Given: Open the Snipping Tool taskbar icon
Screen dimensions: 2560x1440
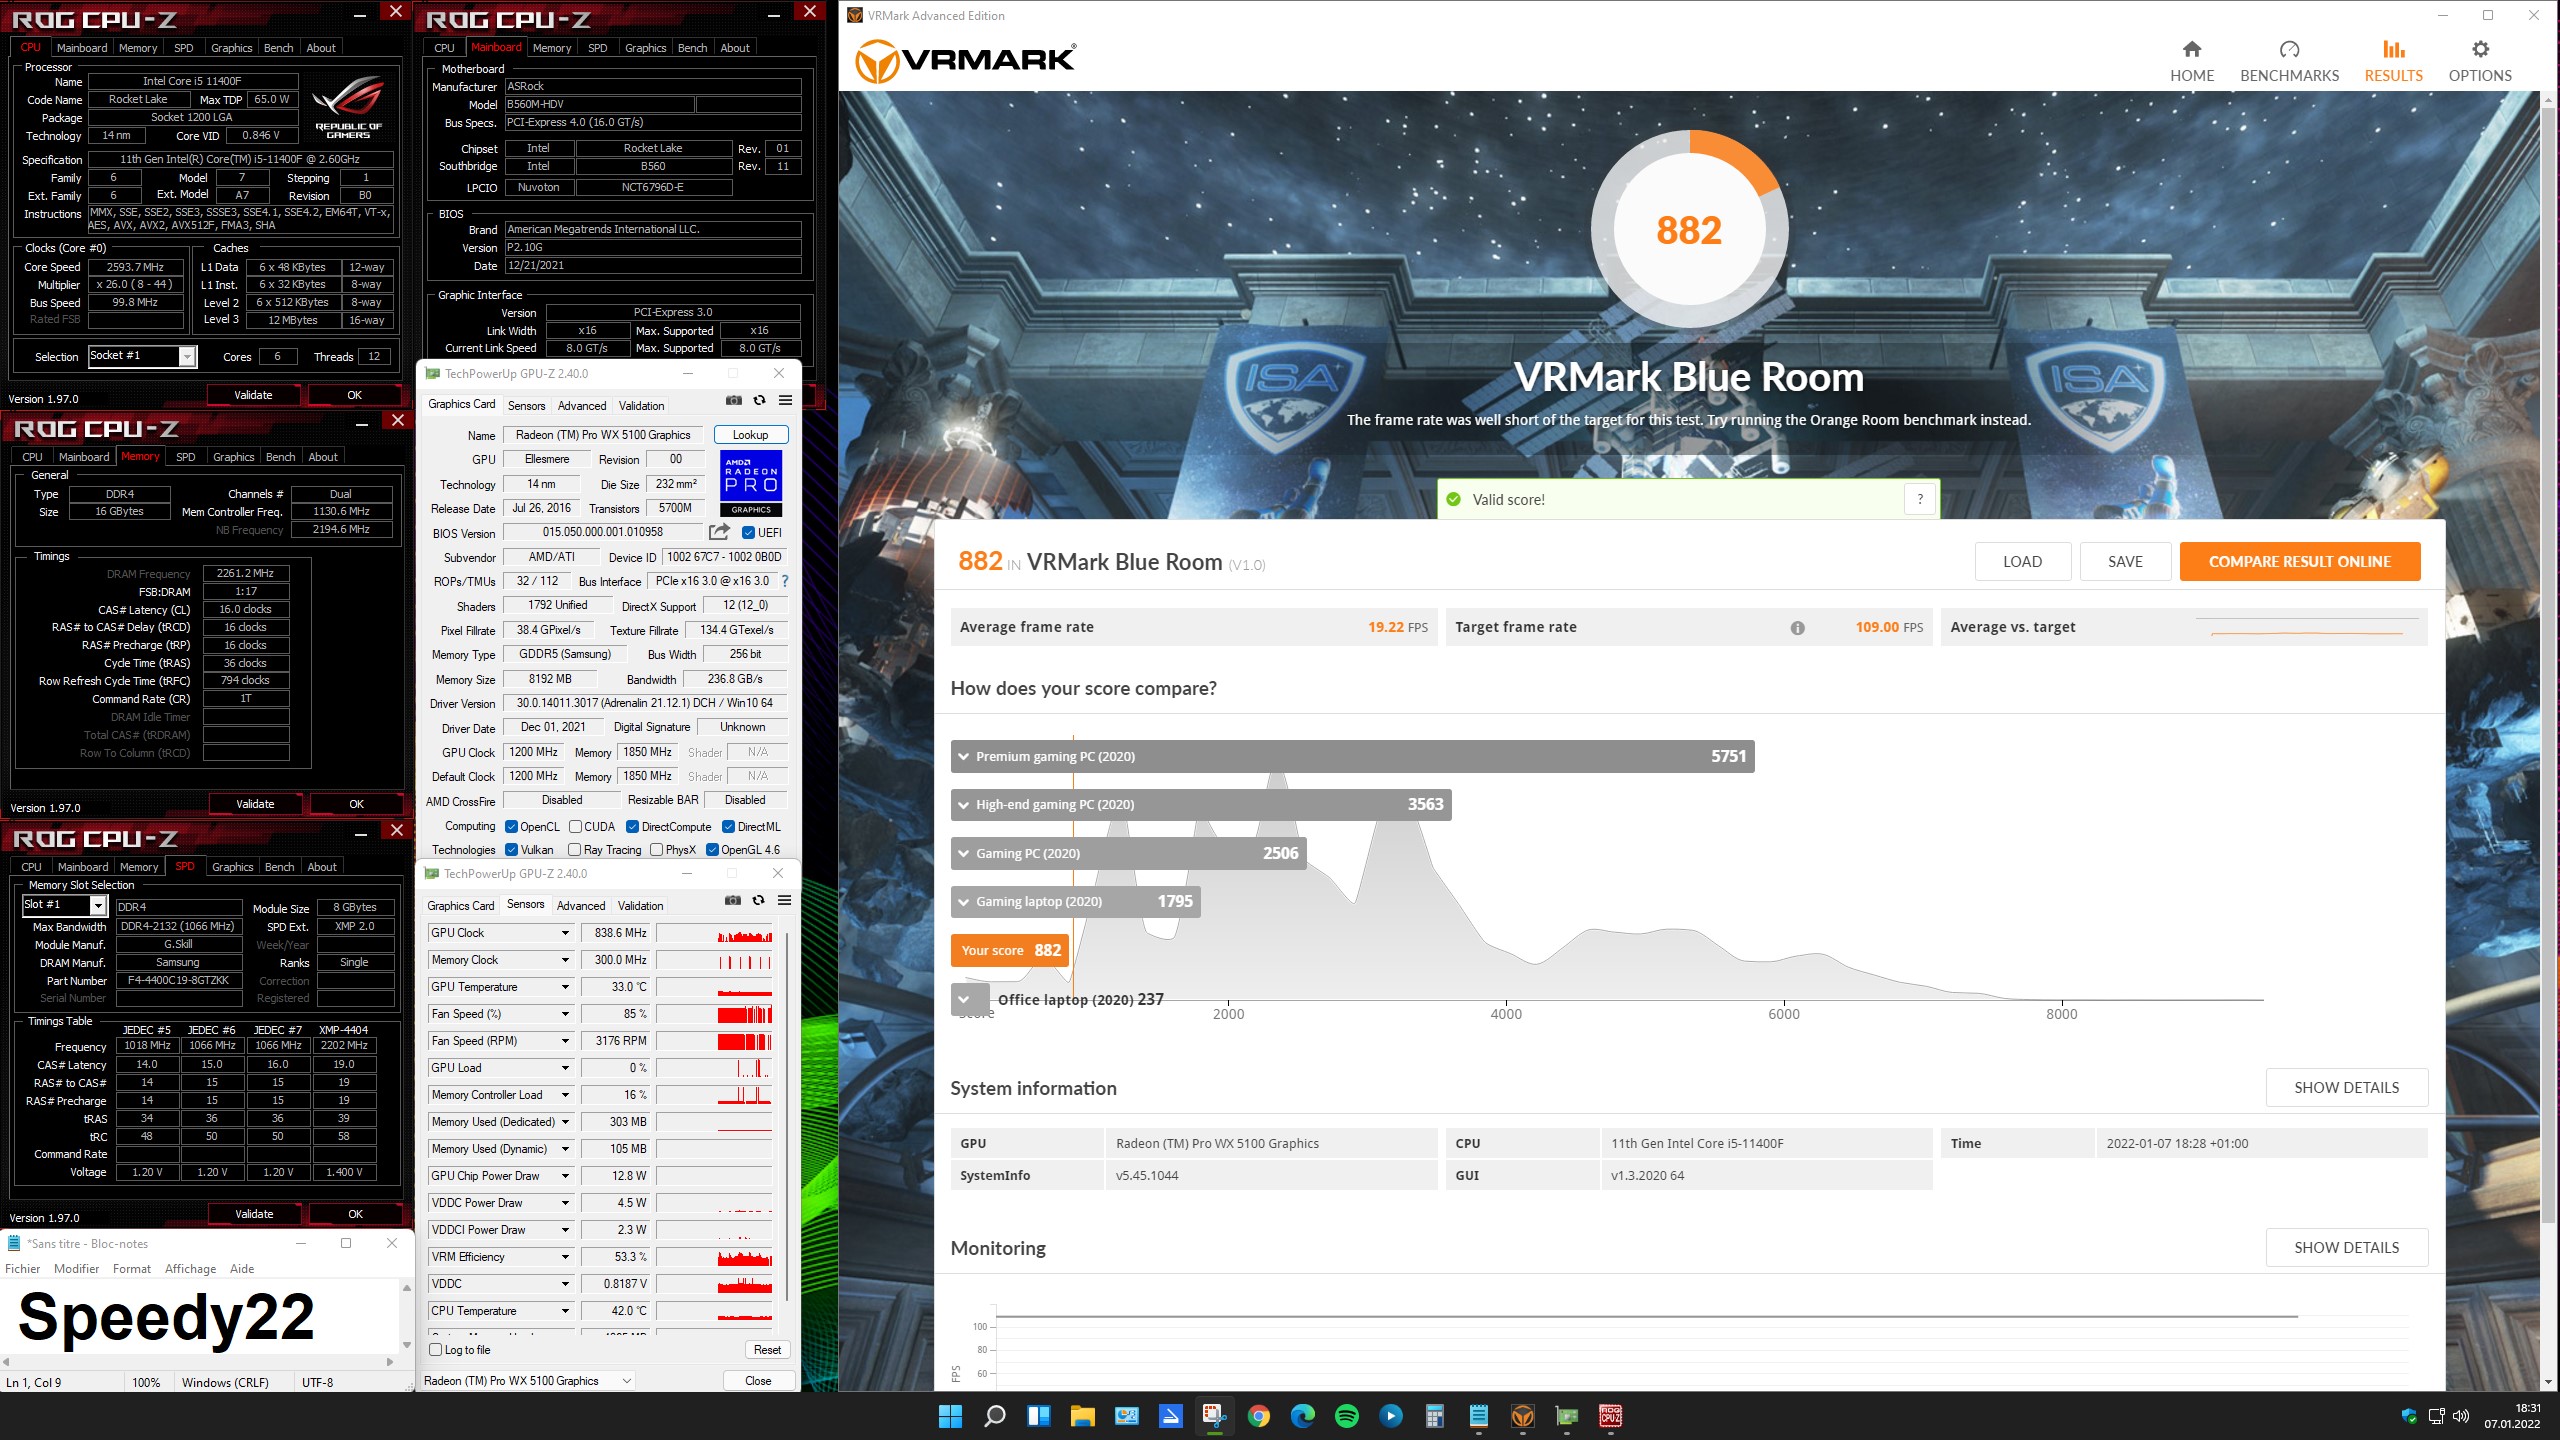Looking at the screenshot, I should (1214, 1416).
